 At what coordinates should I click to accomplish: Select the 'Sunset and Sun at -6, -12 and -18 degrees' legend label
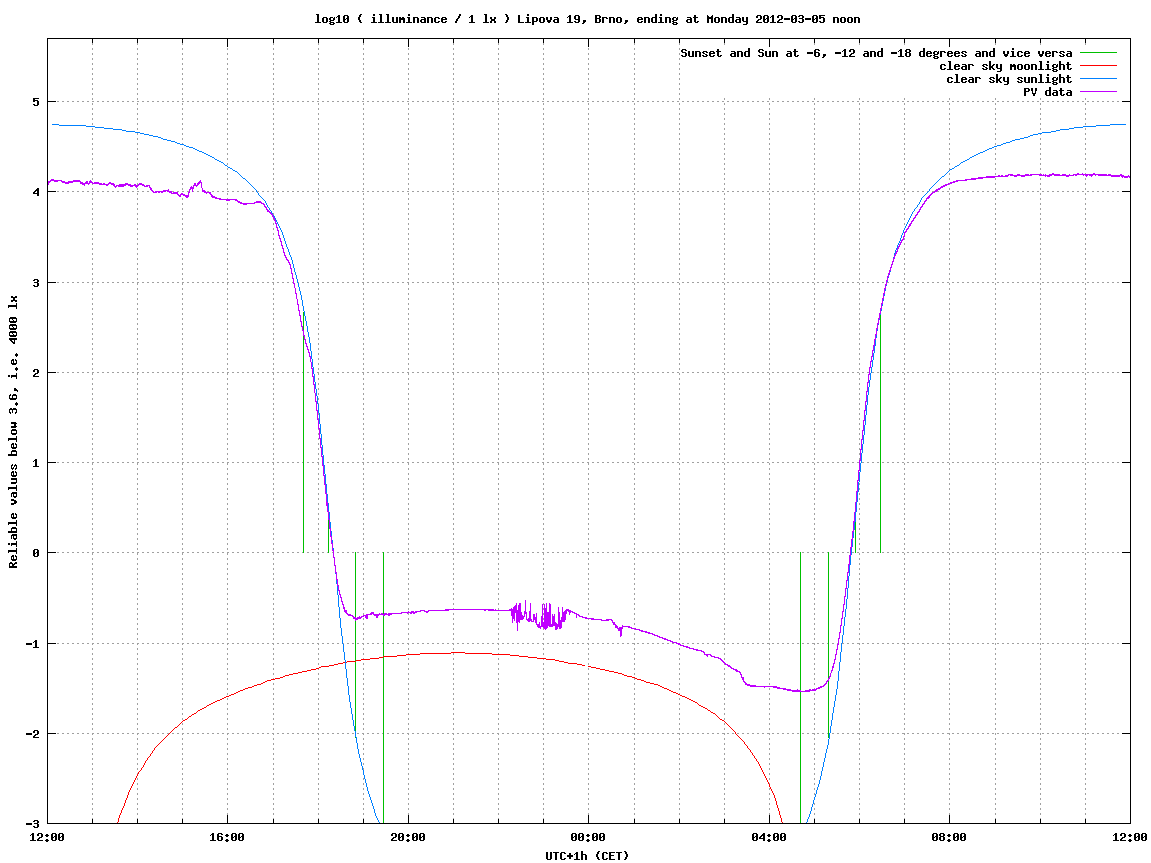876,53
